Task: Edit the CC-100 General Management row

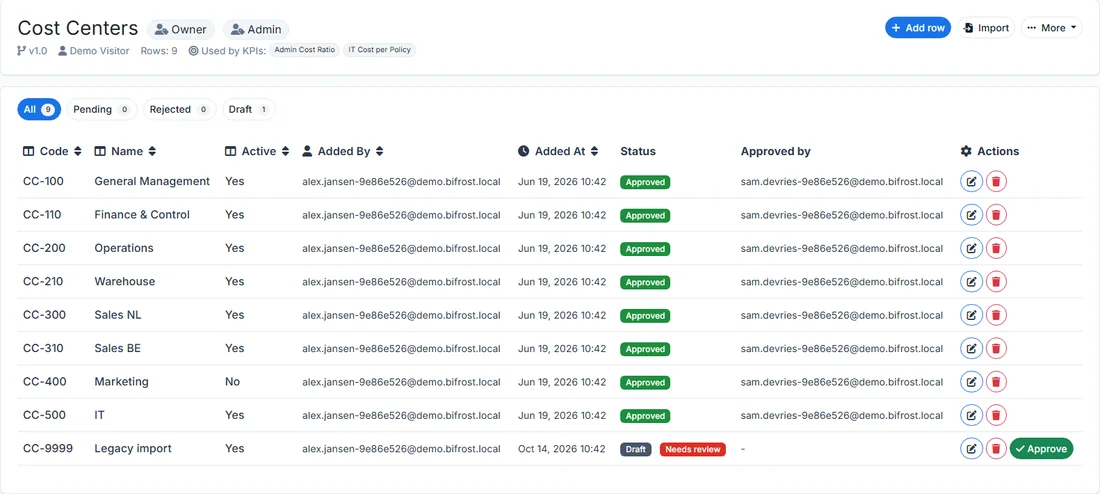Action: point(971,182)
